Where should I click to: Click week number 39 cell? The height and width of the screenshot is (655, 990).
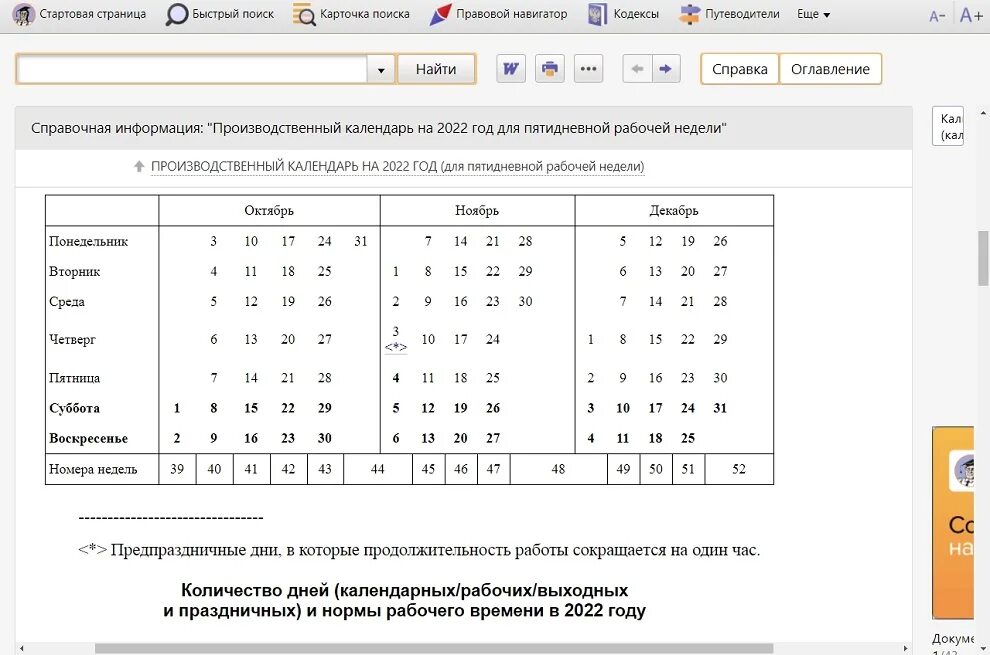(x=177, y=469)
